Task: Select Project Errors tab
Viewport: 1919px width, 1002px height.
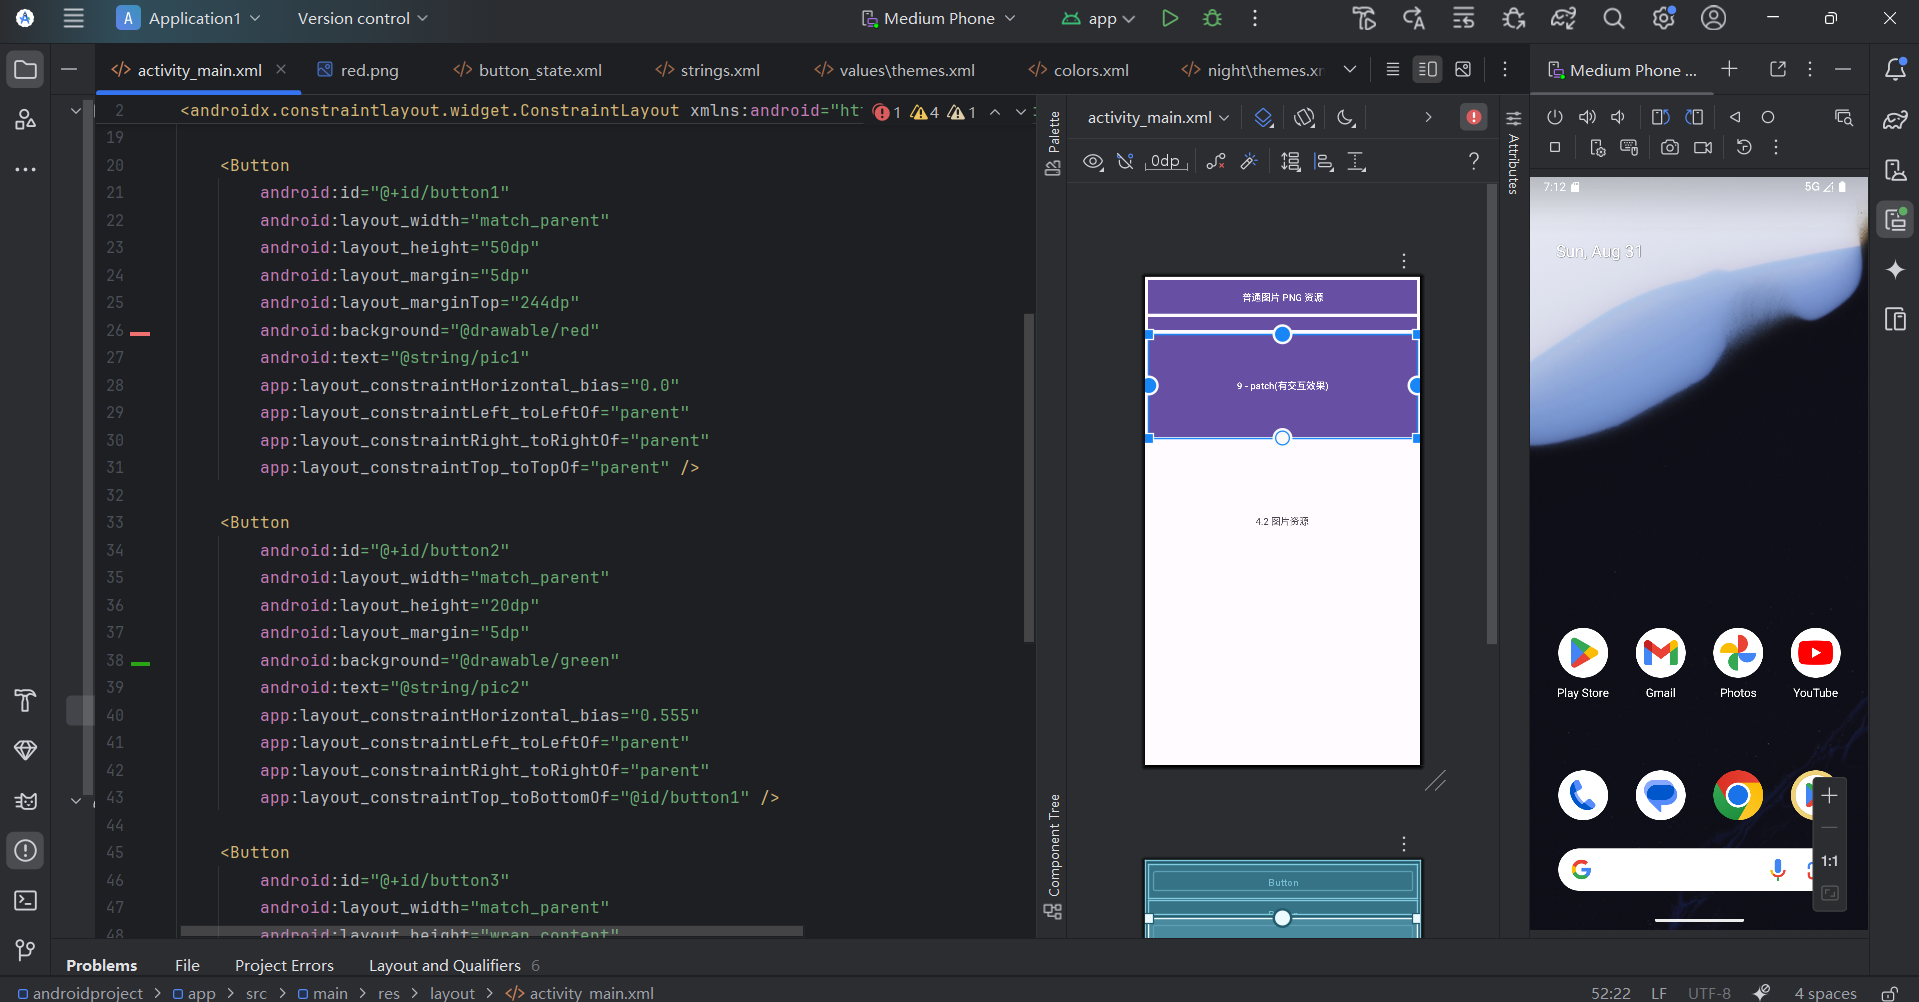Action: click(284, 965)
